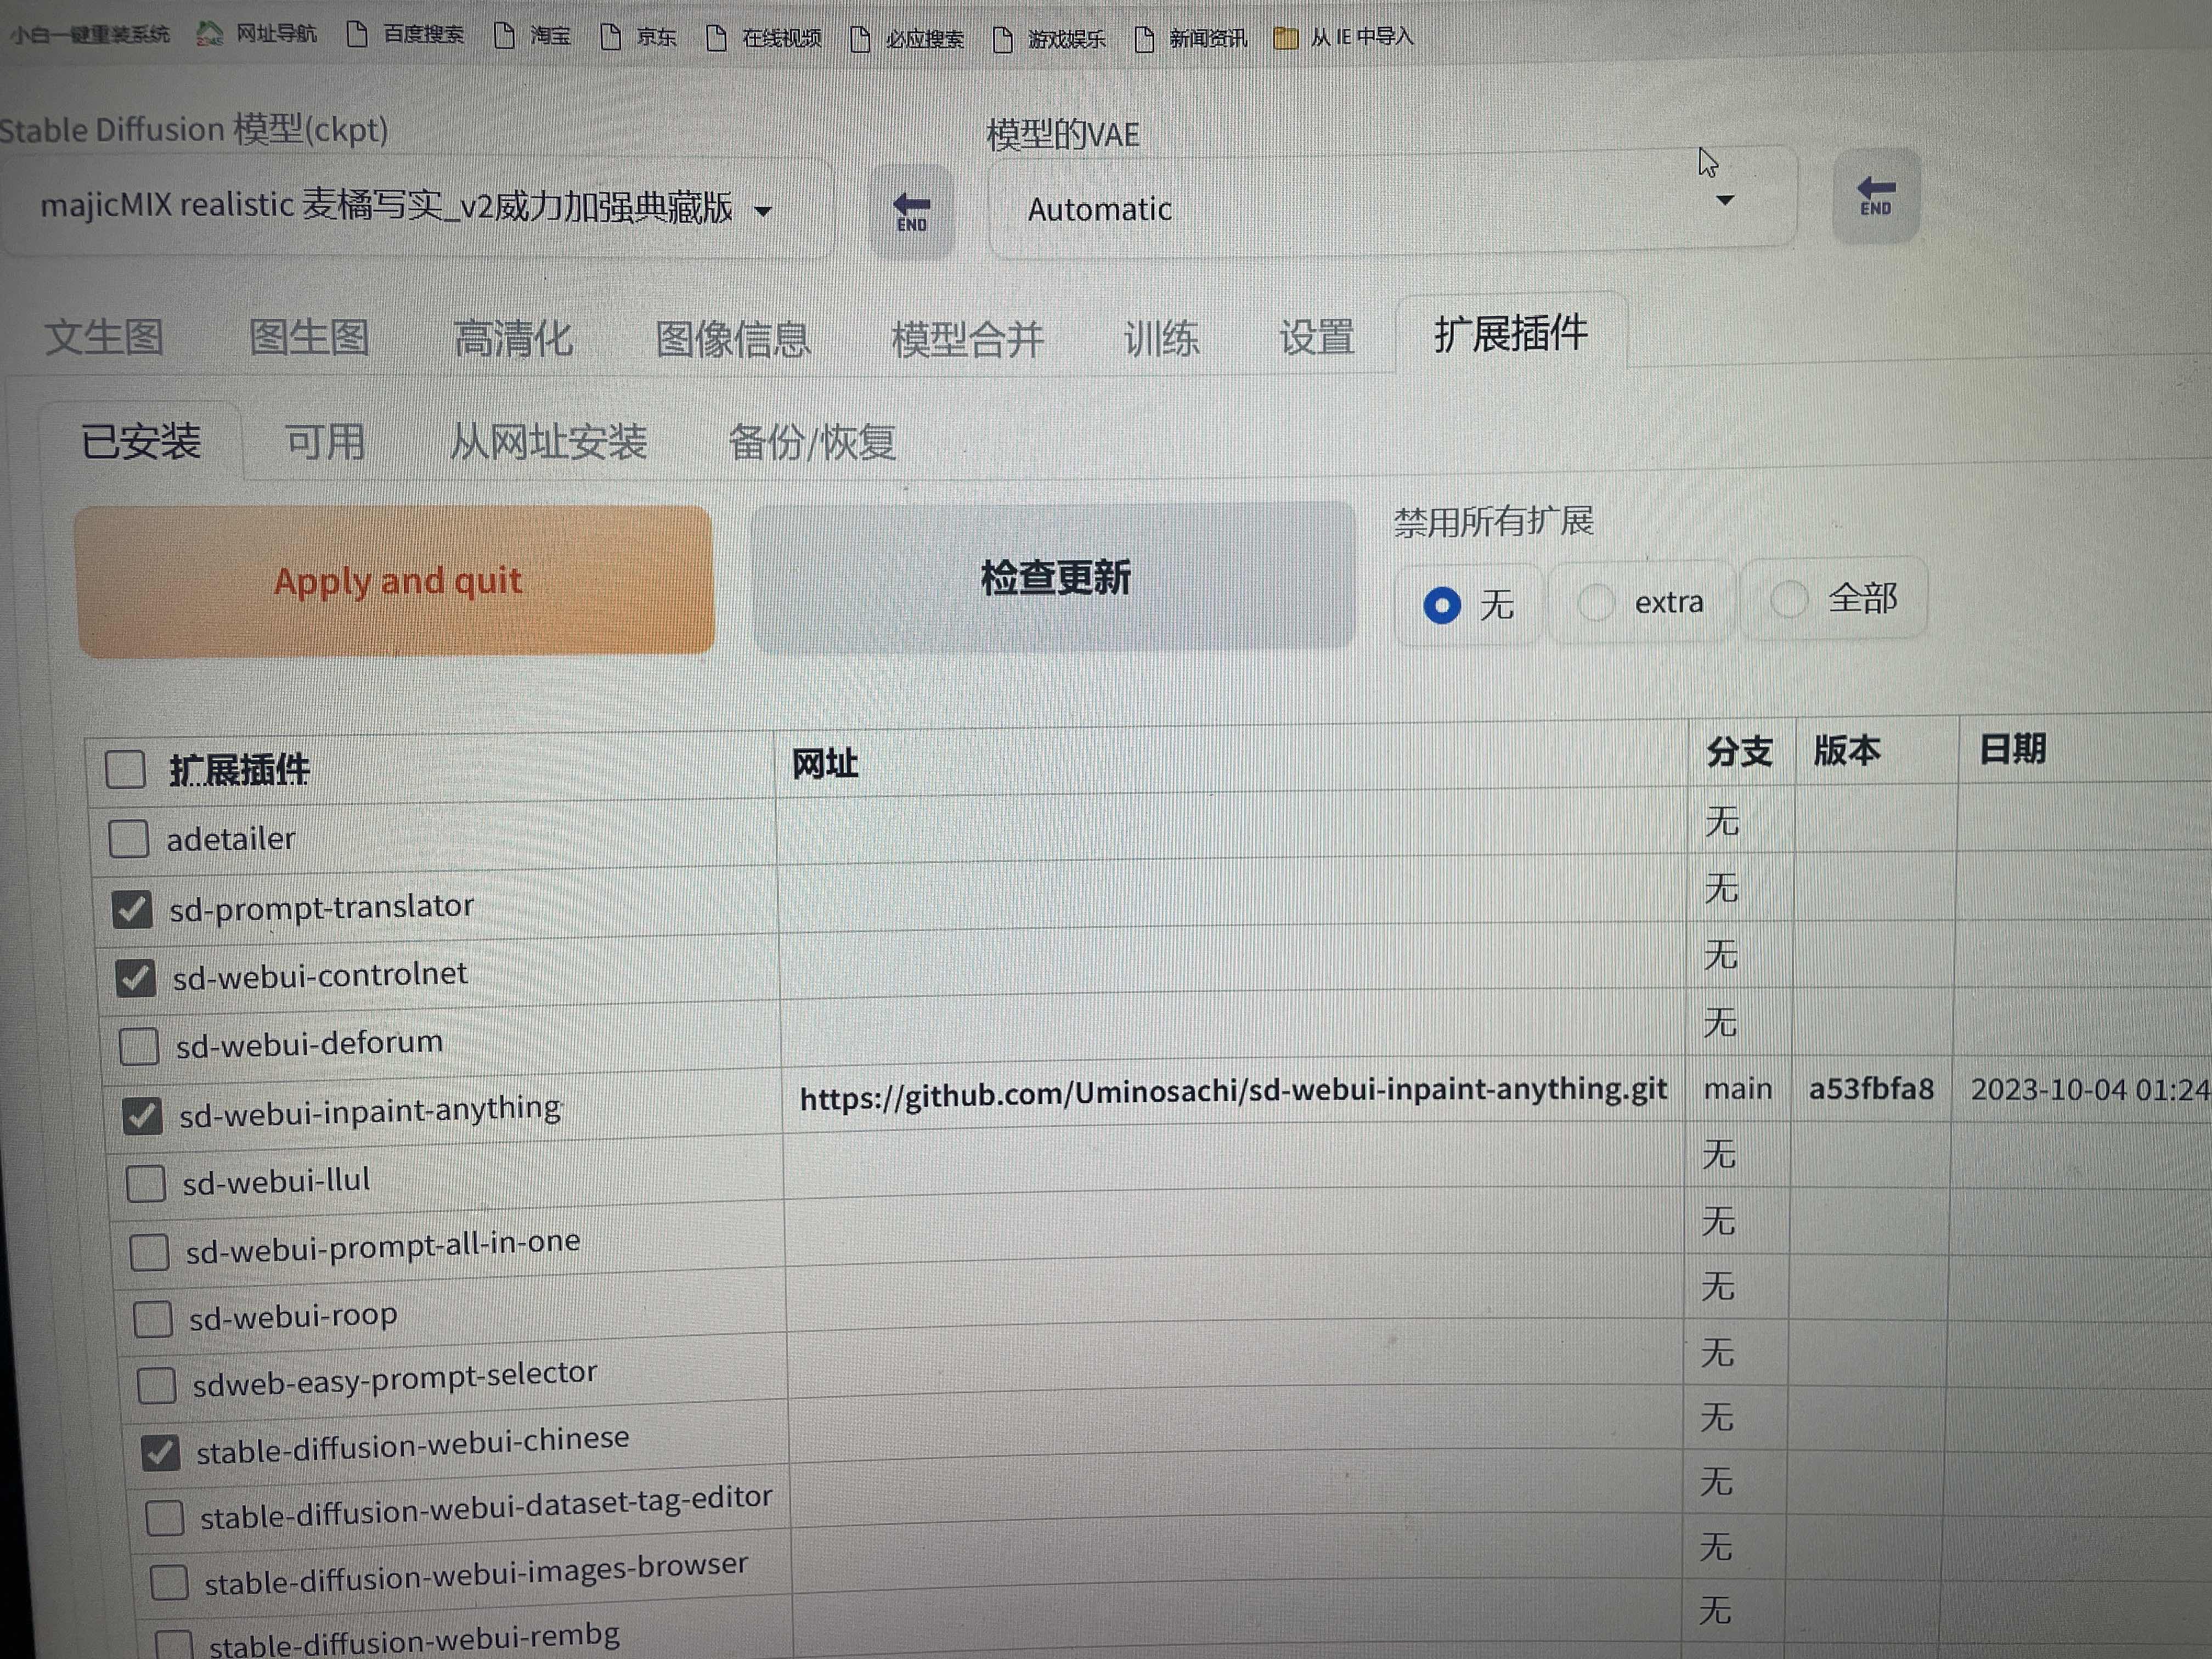Click the 网址 column header
The width and height of the screenshot is (2212, 1659).
pyautogui.click(x=825, y=763)
